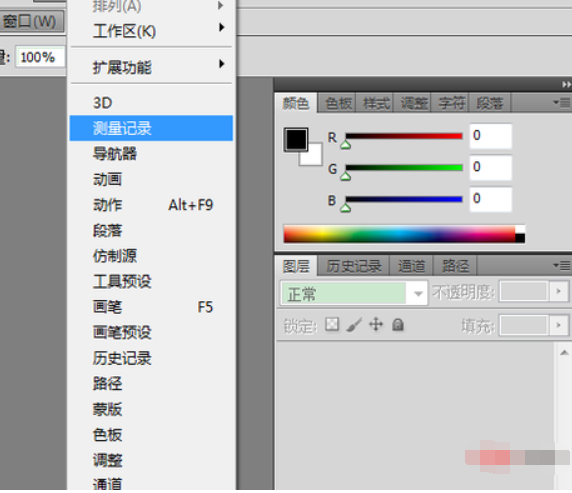
Task: Collapse panels with double-arrow icon
Action: click(566, 85)
